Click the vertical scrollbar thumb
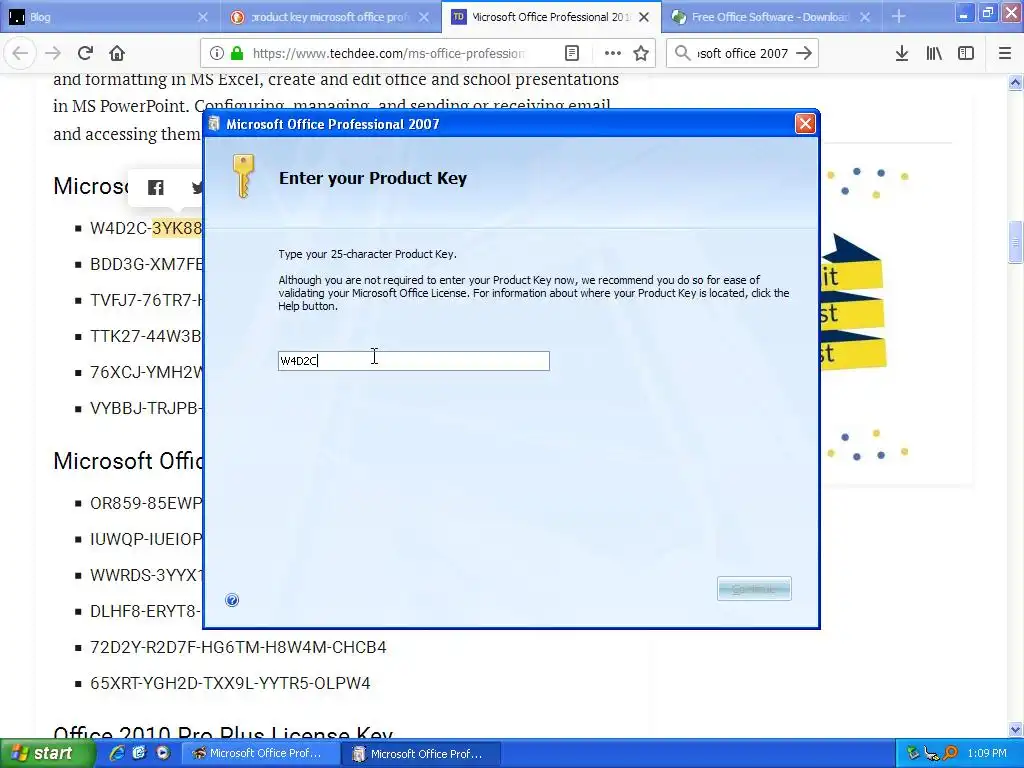 [1015, 243]
